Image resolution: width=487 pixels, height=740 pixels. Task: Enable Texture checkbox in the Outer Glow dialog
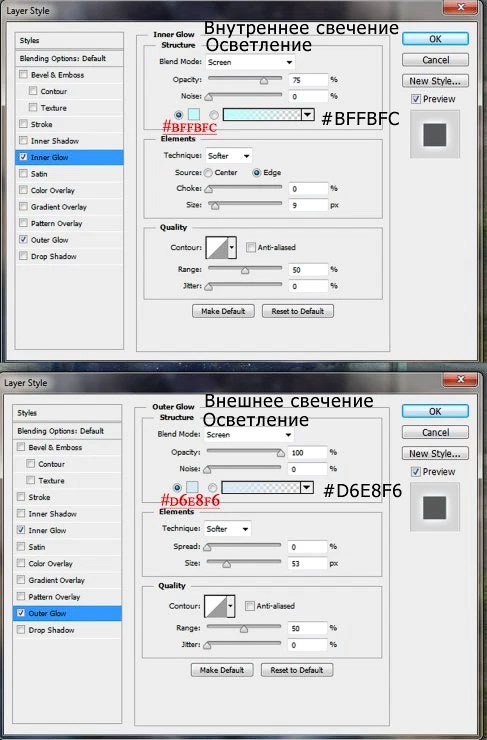(x=31, y=480)
